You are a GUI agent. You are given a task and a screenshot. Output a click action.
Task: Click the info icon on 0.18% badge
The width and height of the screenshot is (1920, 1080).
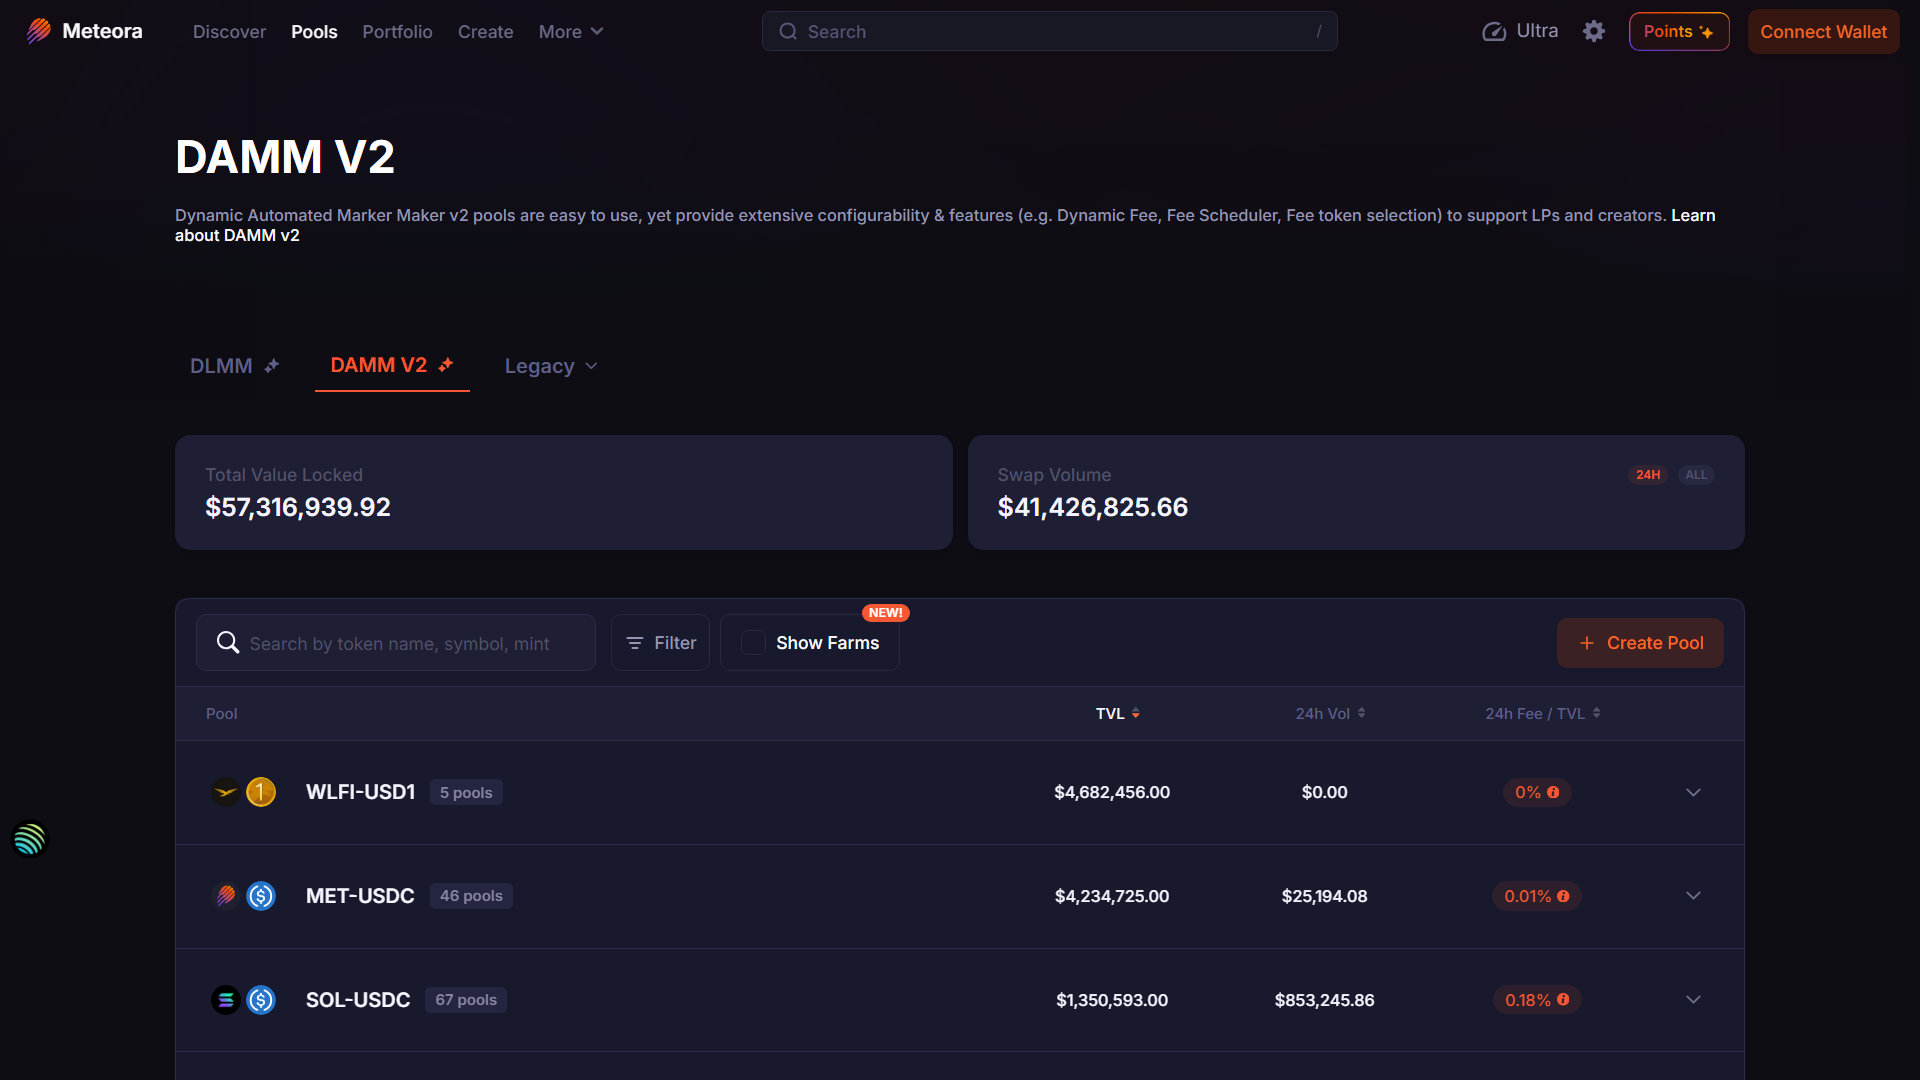pyautogui.click(x=1563, y=999)
